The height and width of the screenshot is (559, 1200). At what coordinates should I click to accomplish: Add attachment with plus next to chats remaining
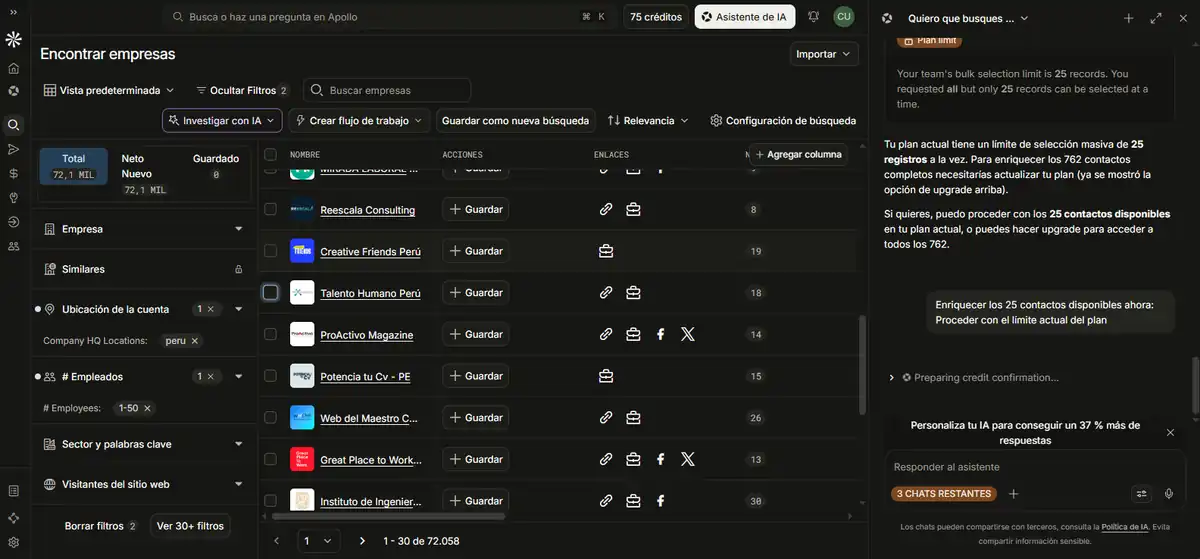tap(1013, 494)
